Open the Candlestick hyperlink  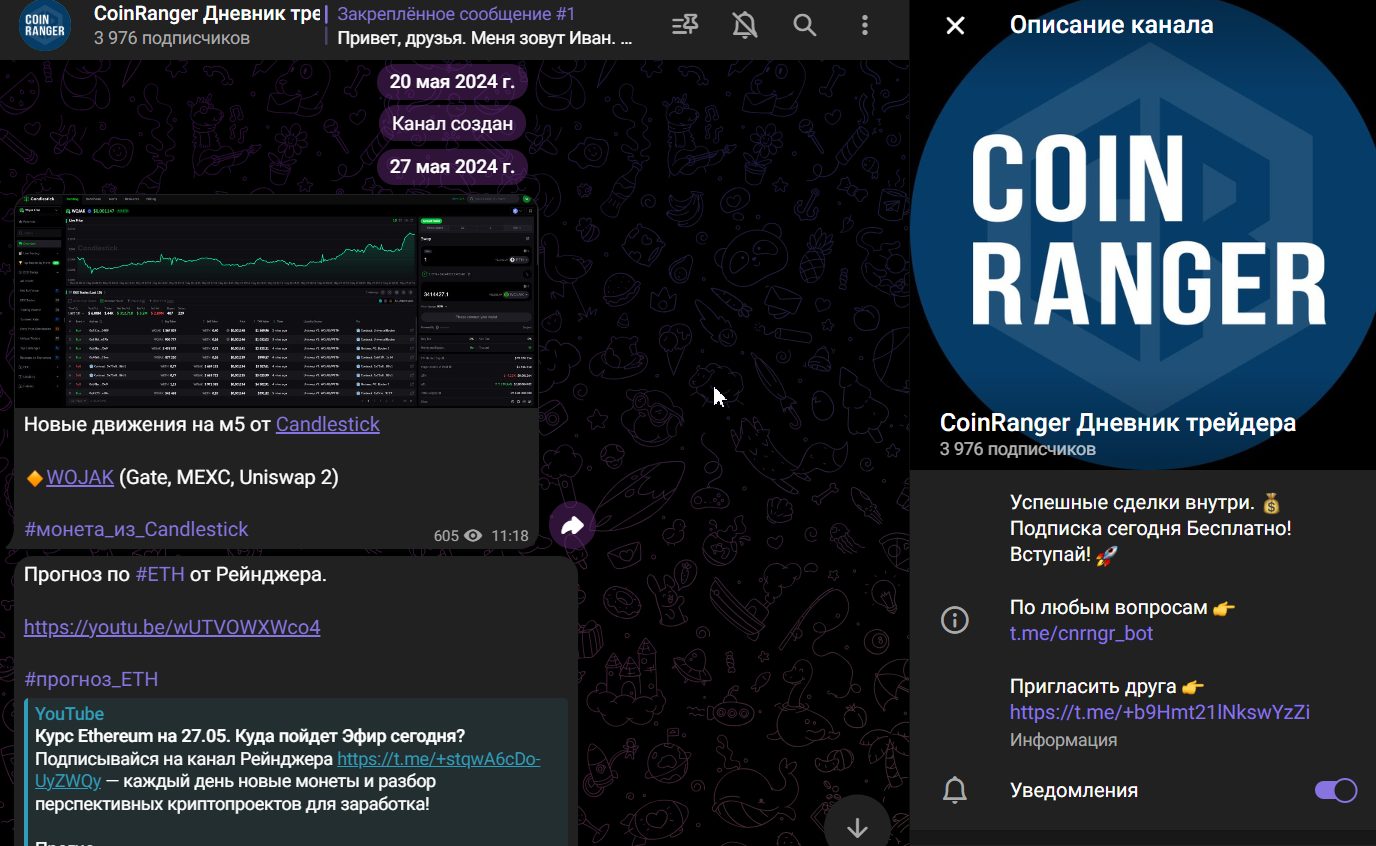pyautogui.click(x=328, y=424)
